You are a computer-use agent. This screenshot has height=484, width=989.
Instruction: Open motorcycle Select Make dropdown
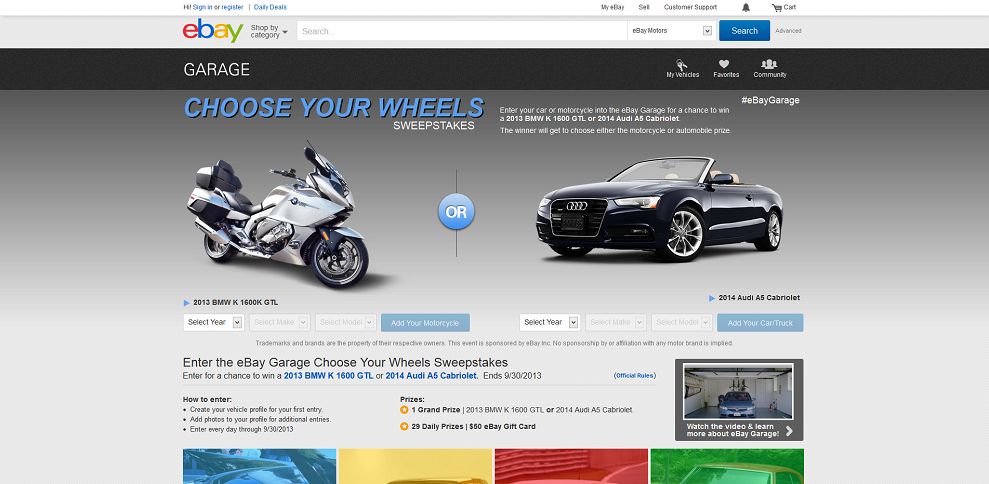(x=279, y=322)
